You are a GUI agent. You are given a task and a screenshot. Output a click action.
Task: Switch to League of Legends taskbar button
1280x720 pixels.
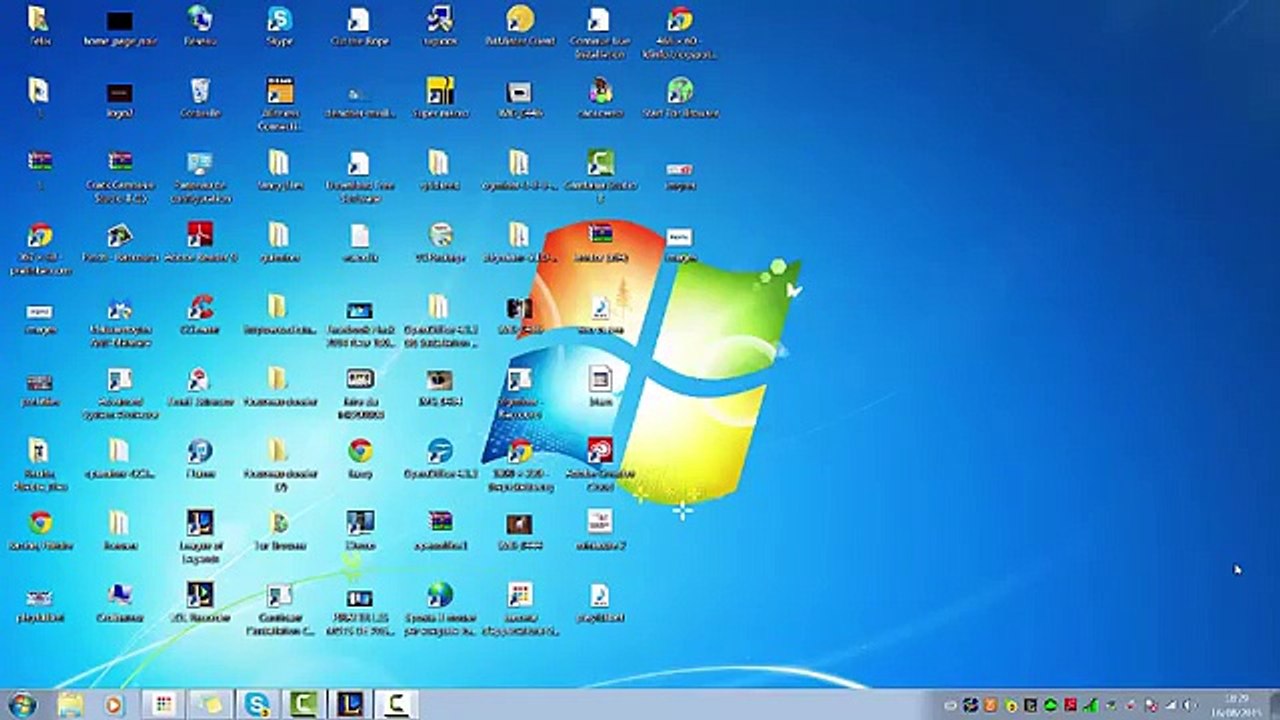[350, 704]
